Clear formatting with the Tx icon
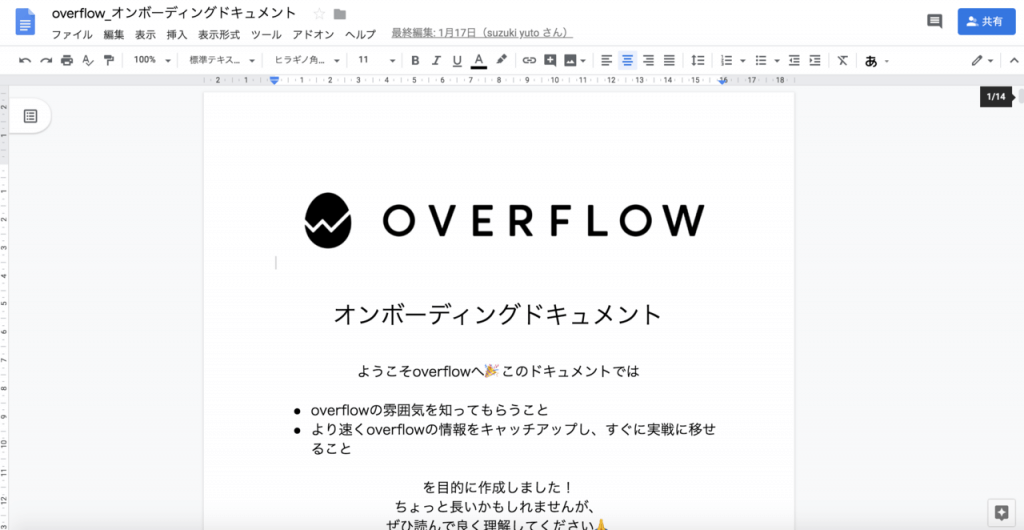Screen dimensions: 1024x530 pos(842,61)
